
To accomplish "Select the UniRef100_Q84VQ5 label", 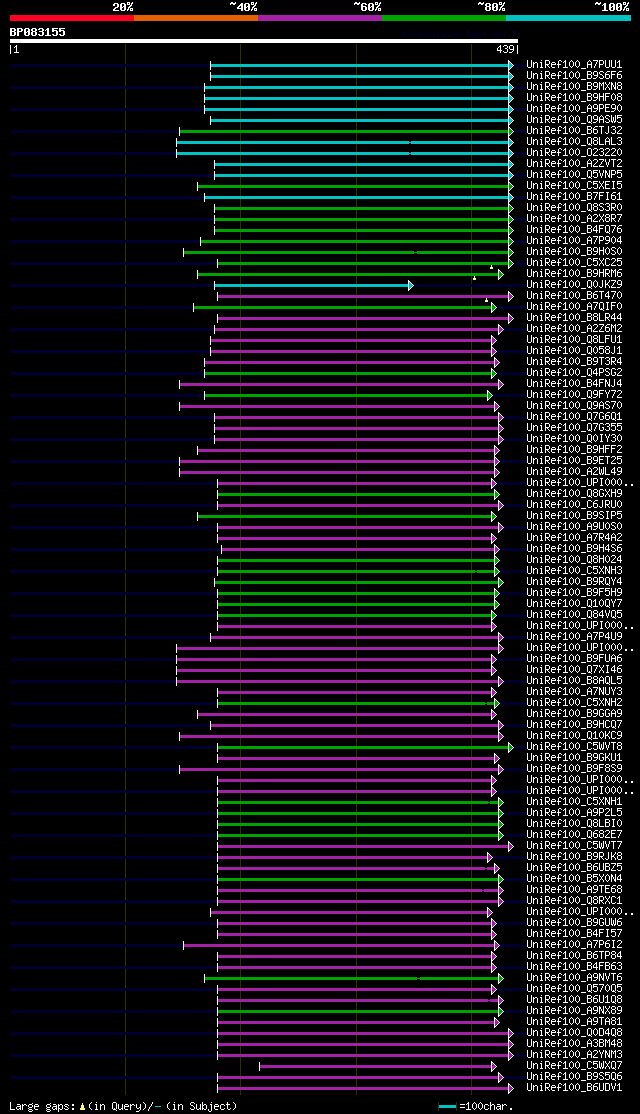I will click(575, 615).
